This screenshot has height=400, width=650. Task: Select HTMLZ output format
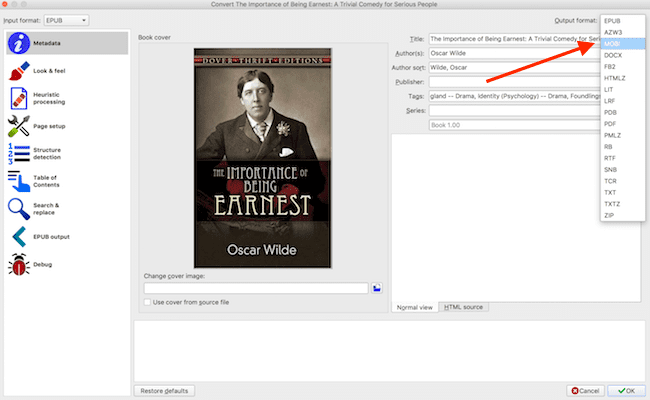[622, 78]
